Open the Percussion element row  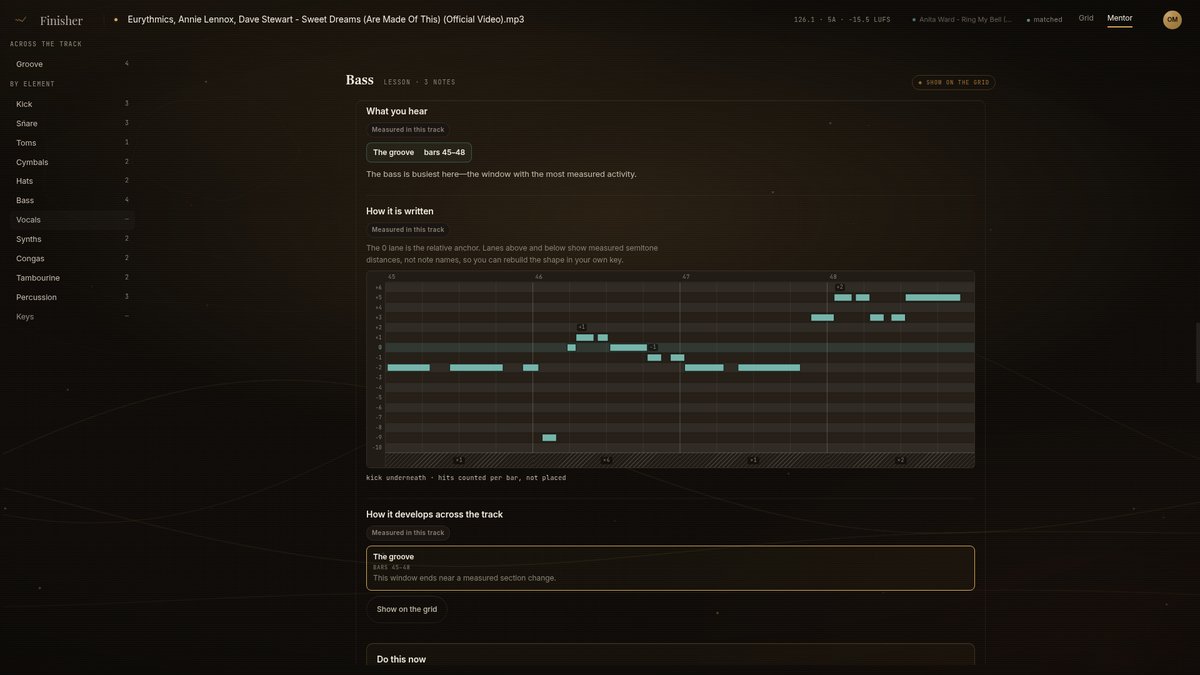72,297
